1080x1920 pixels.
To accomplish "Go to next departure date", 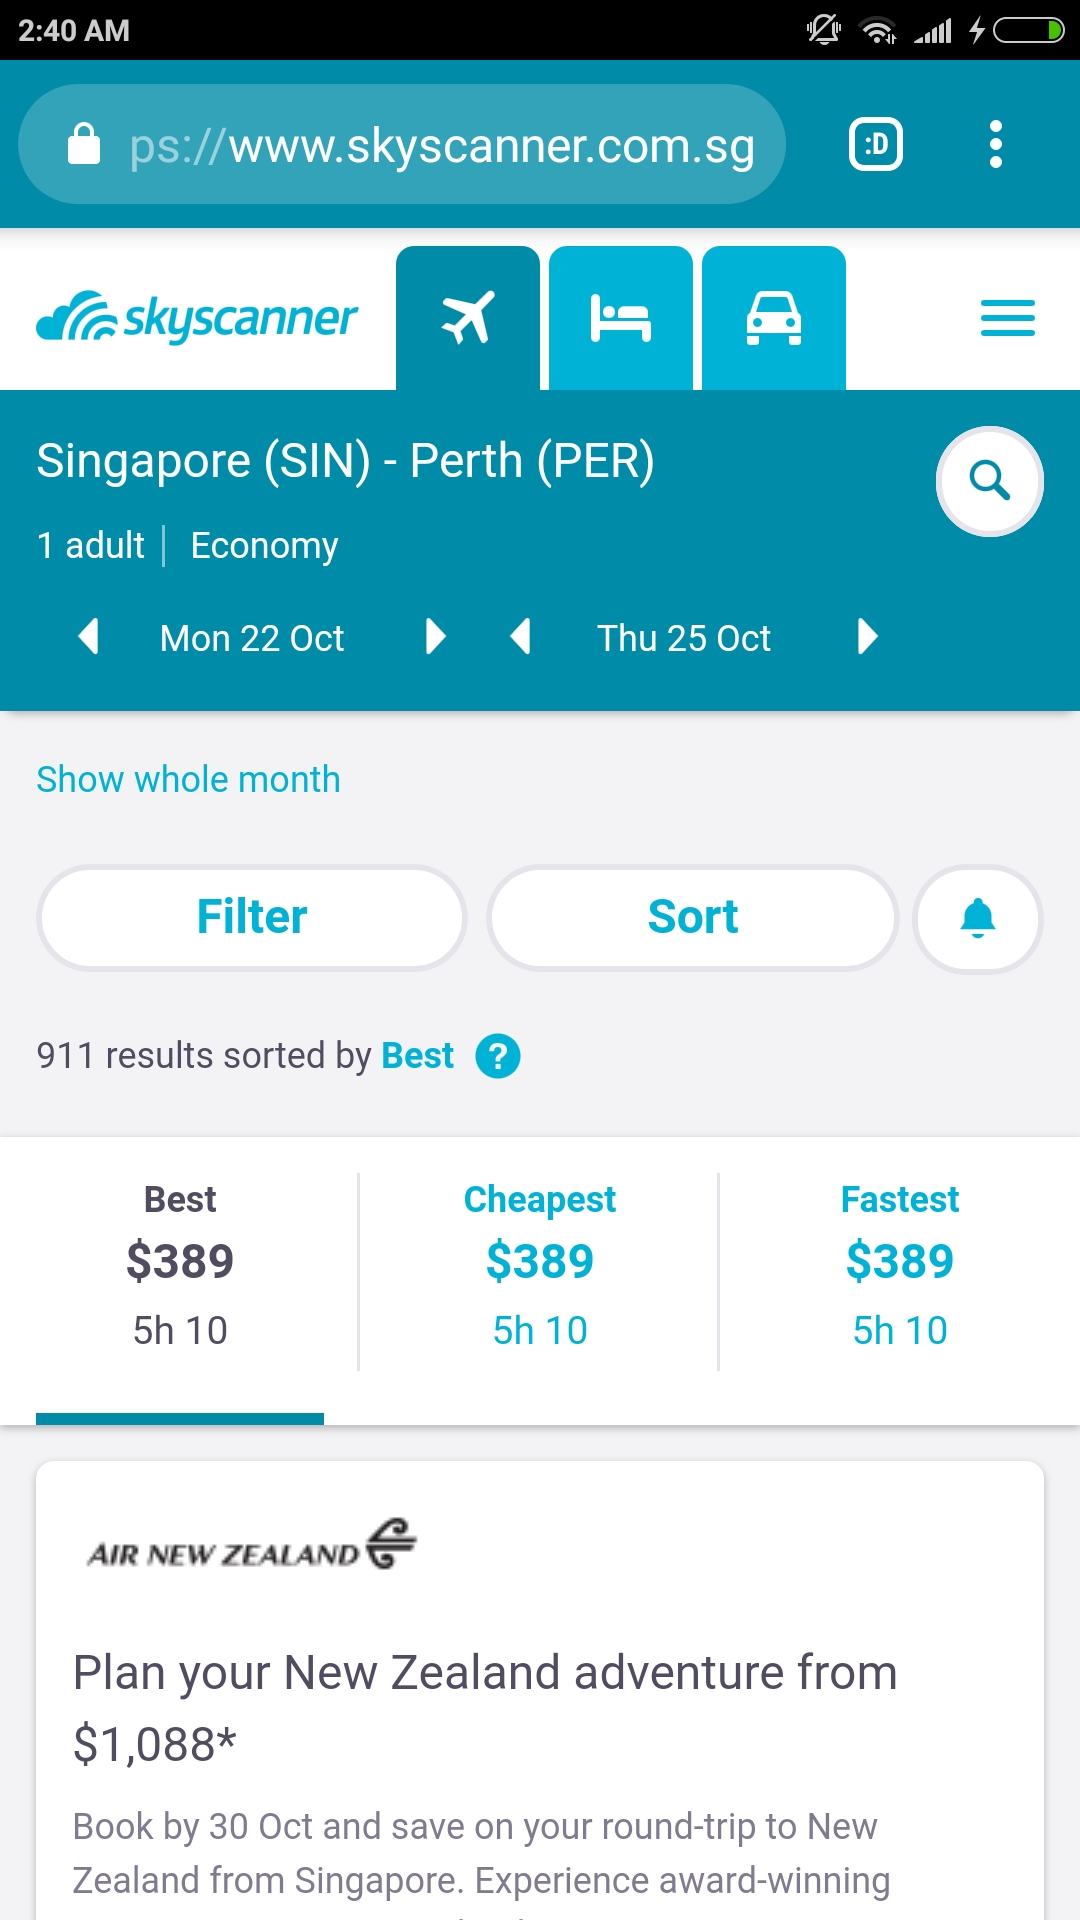I will click(x=435, y=637).
